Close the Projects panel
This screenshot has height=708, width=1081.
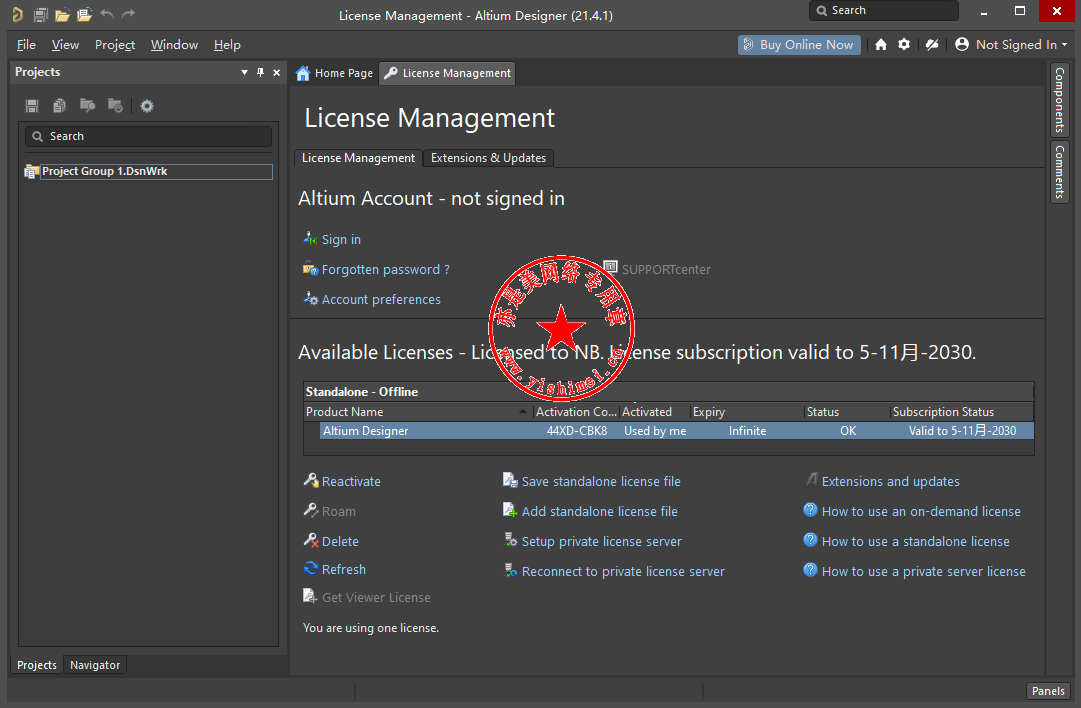[x=276, y=72]
